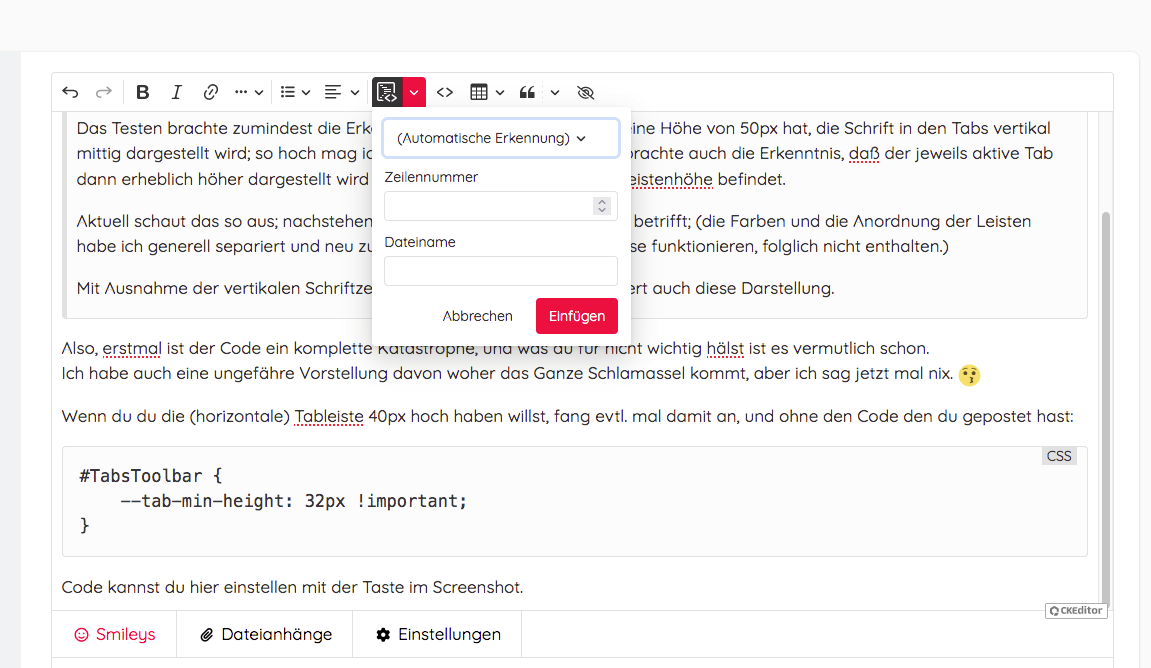Insert inline code with angle brackets icon
Image resolution: width=1151 pixels, height=668 pixels.
[445, 92]
